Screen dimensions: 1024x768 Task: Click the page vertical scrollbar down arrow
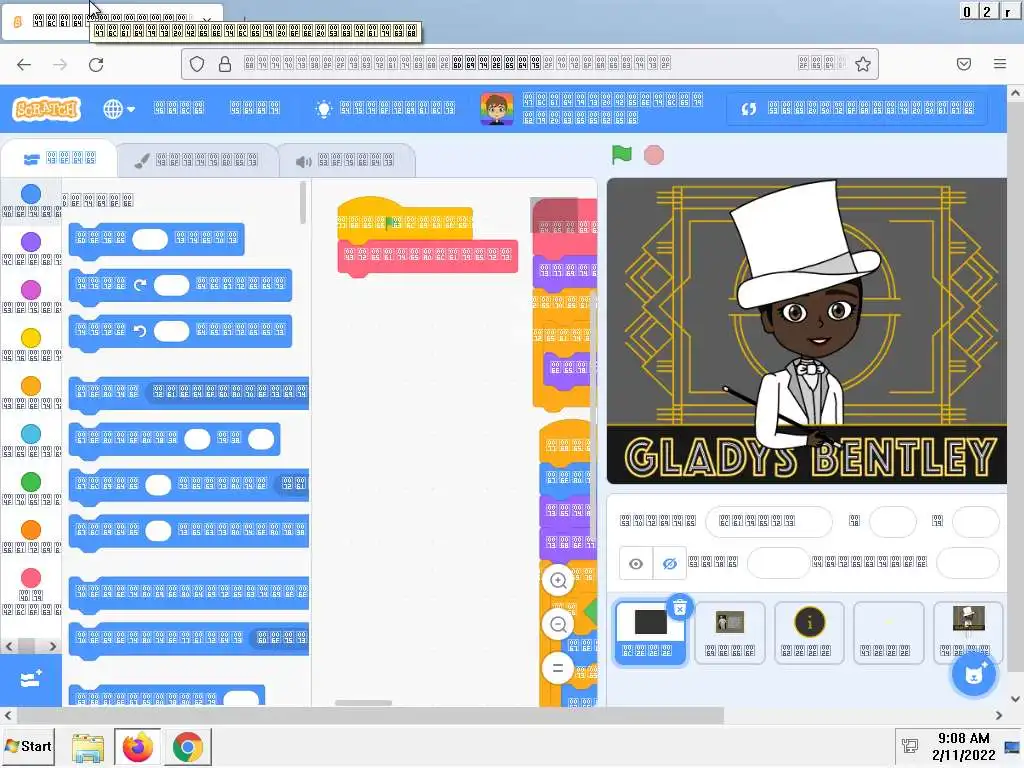[x=1016, y=699]
